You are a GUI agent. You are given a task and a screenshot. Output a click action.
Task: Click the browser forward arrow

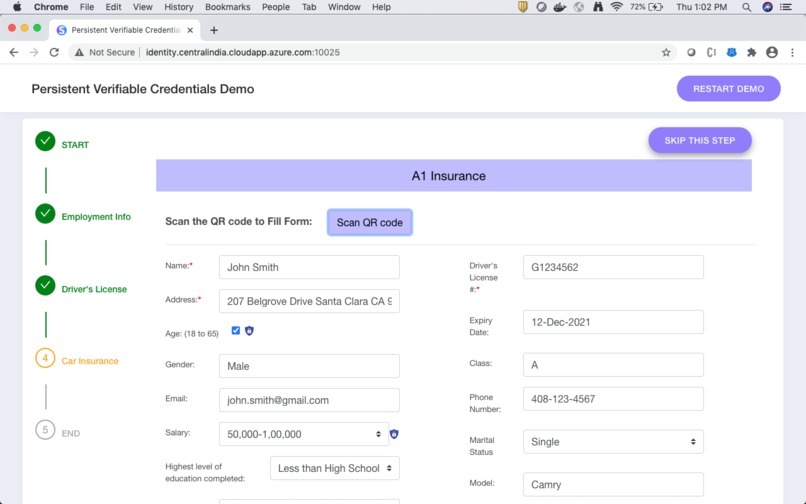[34, 52]
